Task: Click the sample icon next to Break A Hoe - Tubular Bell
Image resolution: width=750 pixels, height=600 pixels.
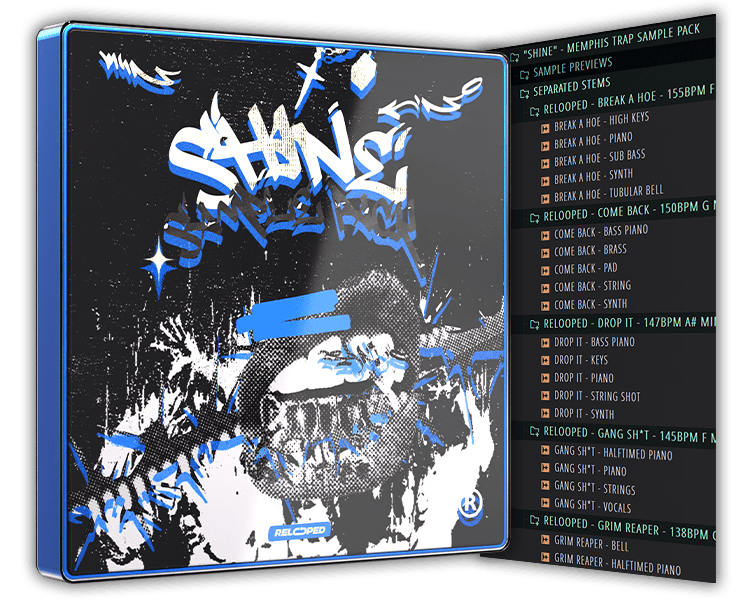Action: click(543, 195)
